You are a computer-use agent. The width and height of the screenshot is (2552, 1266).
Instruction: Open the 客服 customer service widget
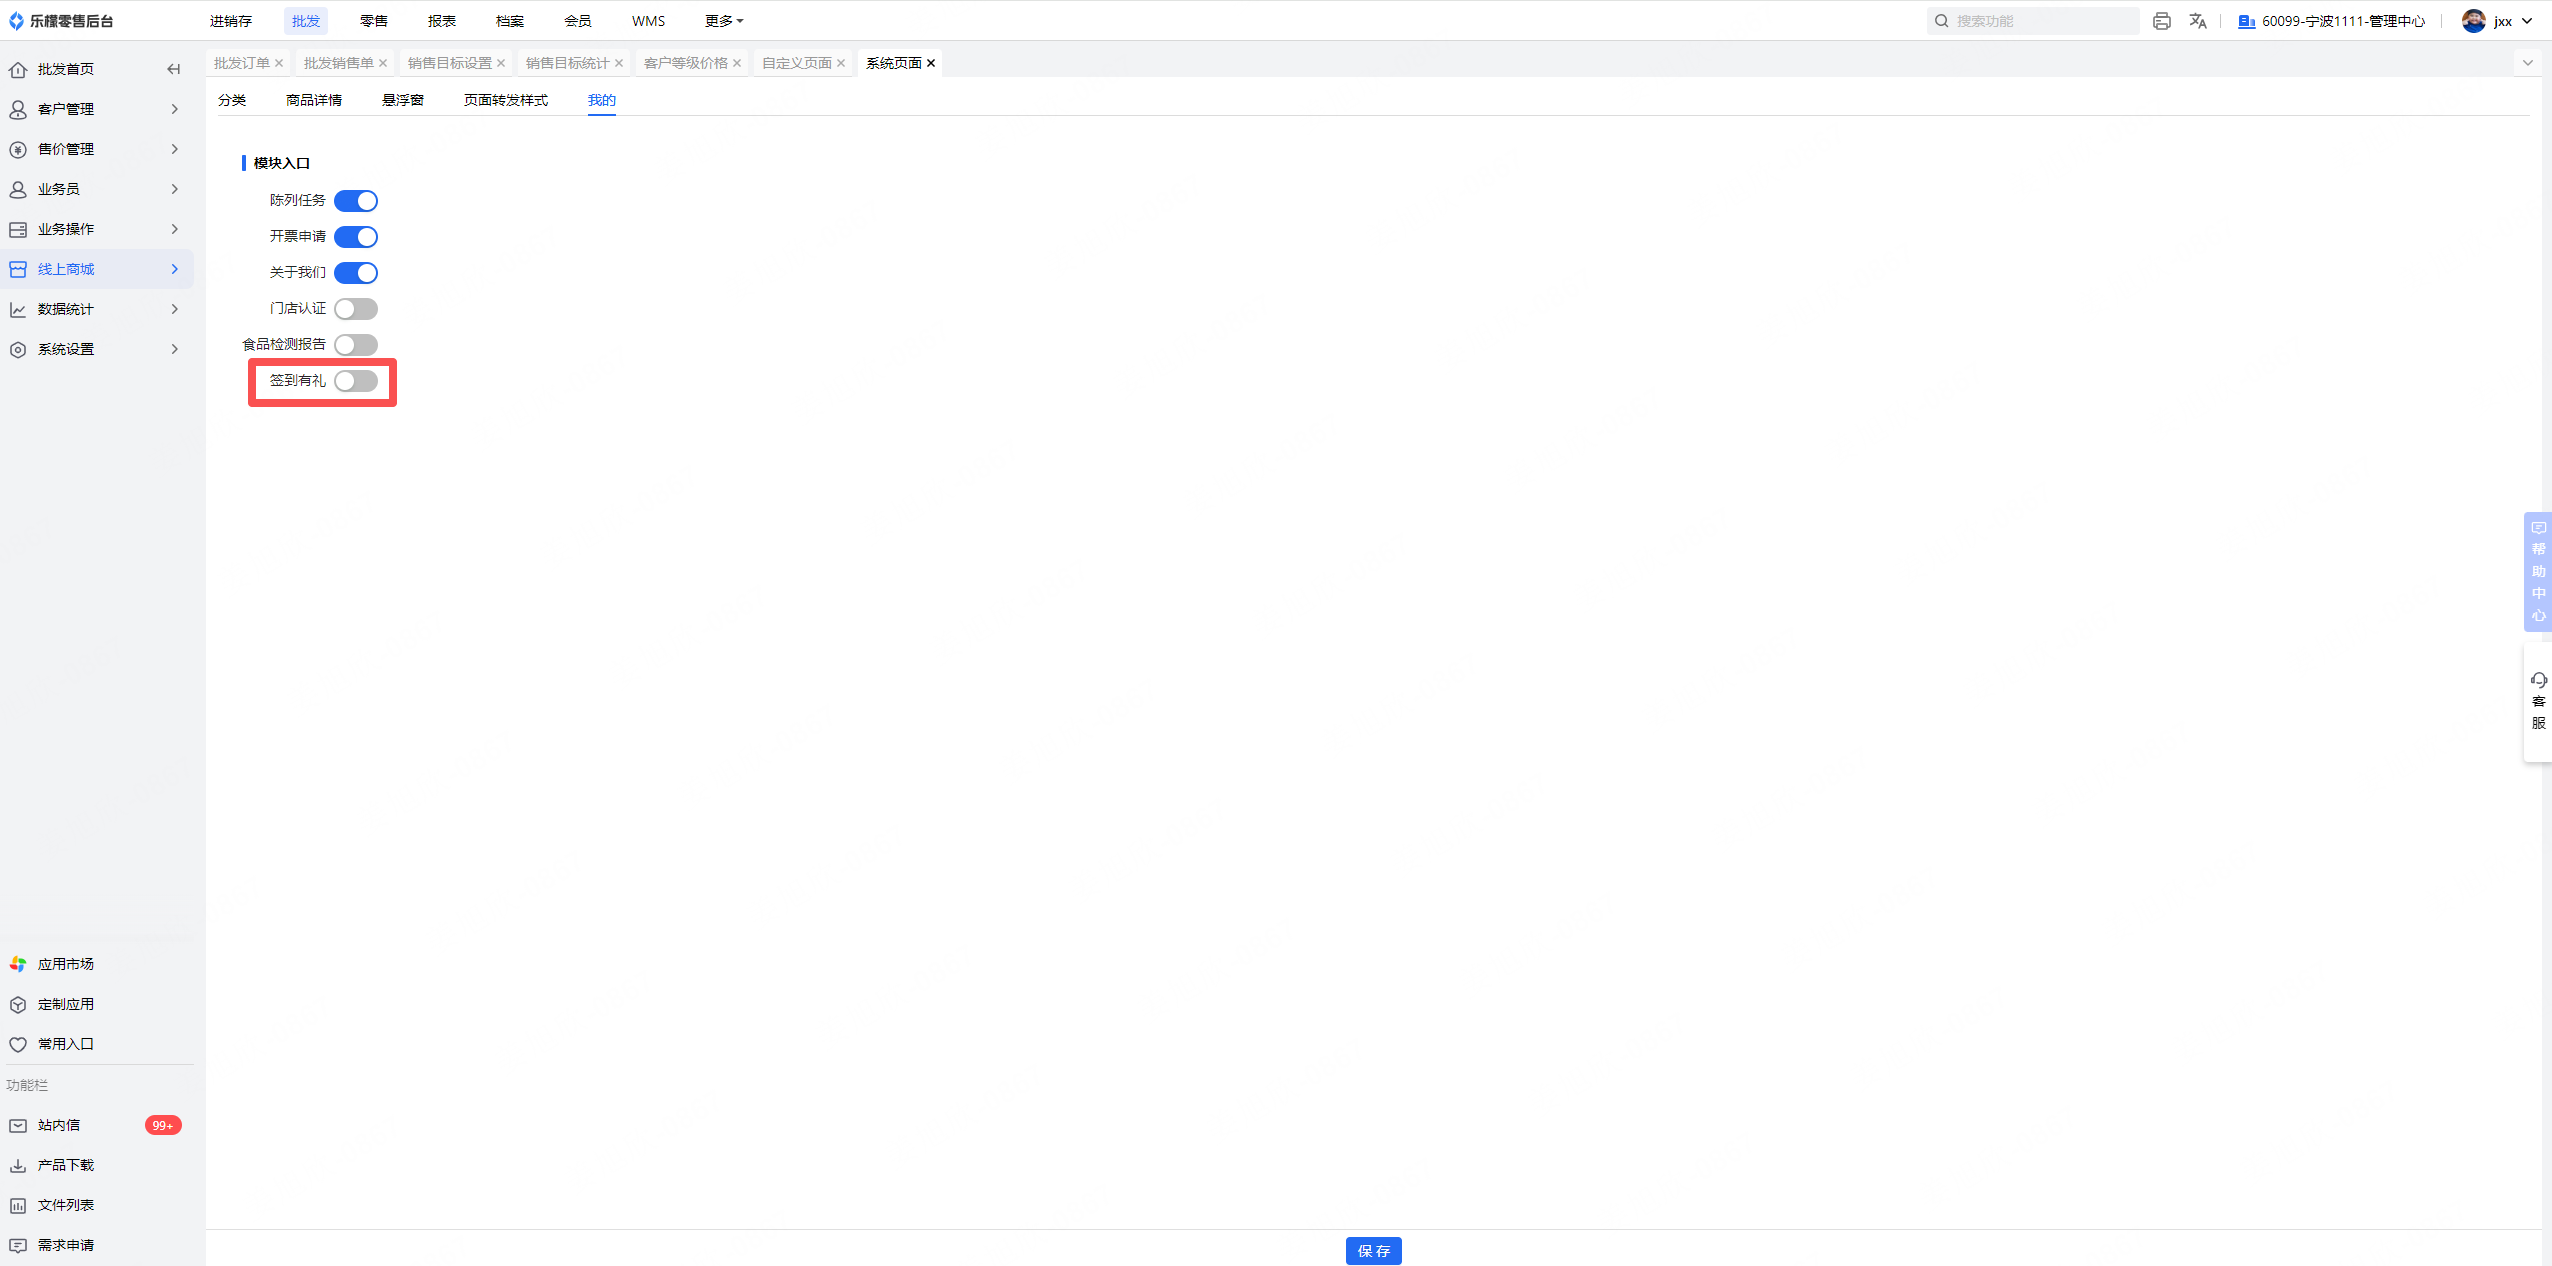[x=2538, y=701]
